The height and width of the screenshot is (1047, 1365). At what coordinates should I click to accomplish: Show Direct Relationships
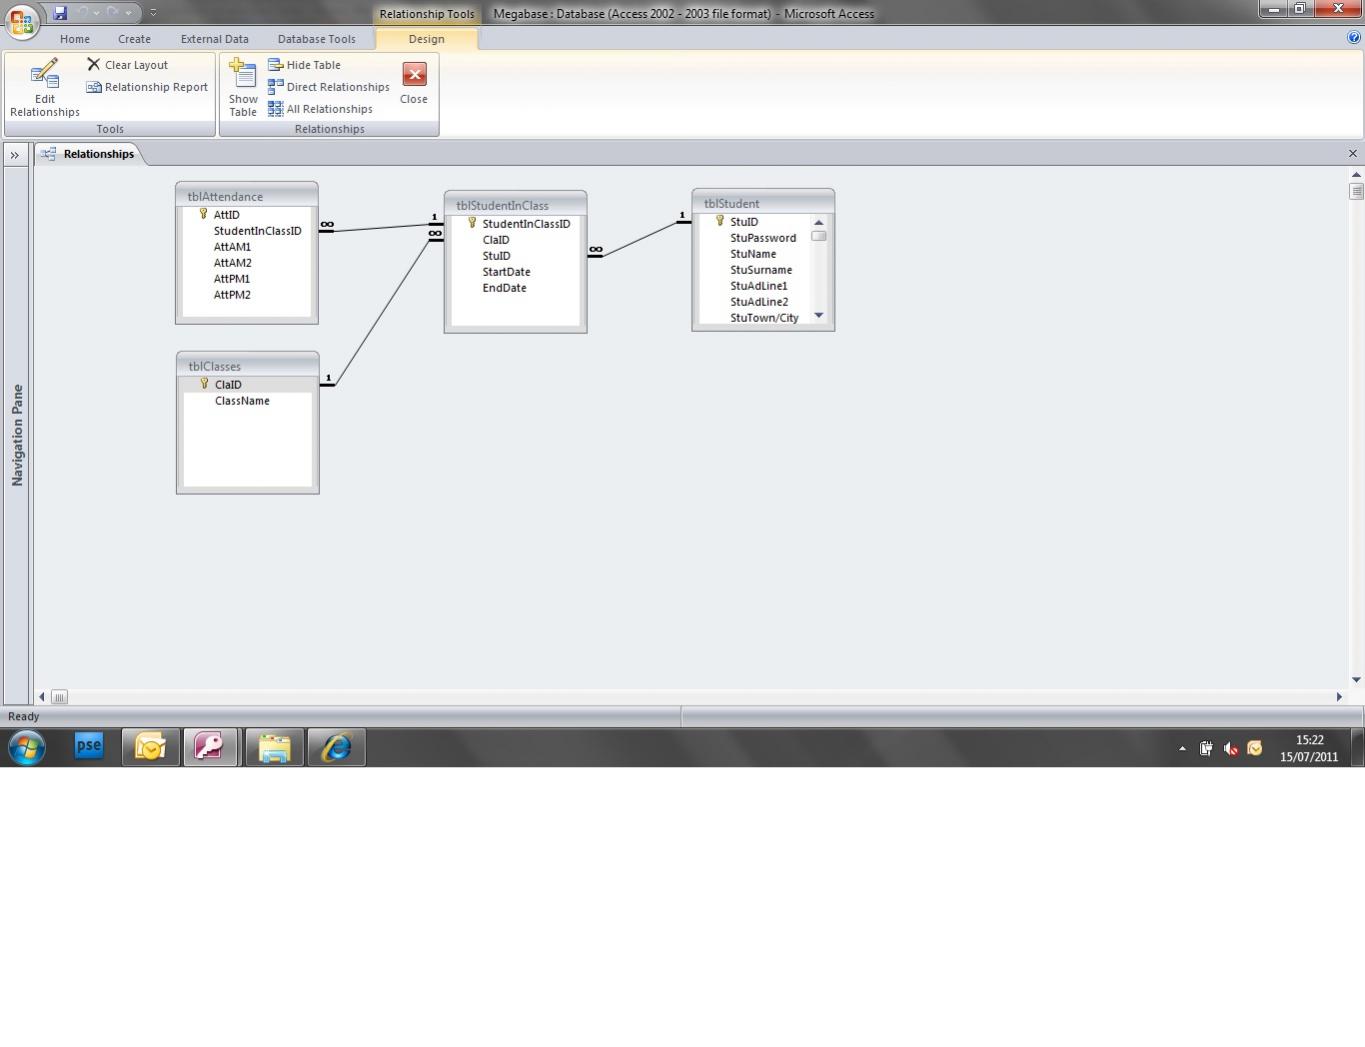[328, 87]
